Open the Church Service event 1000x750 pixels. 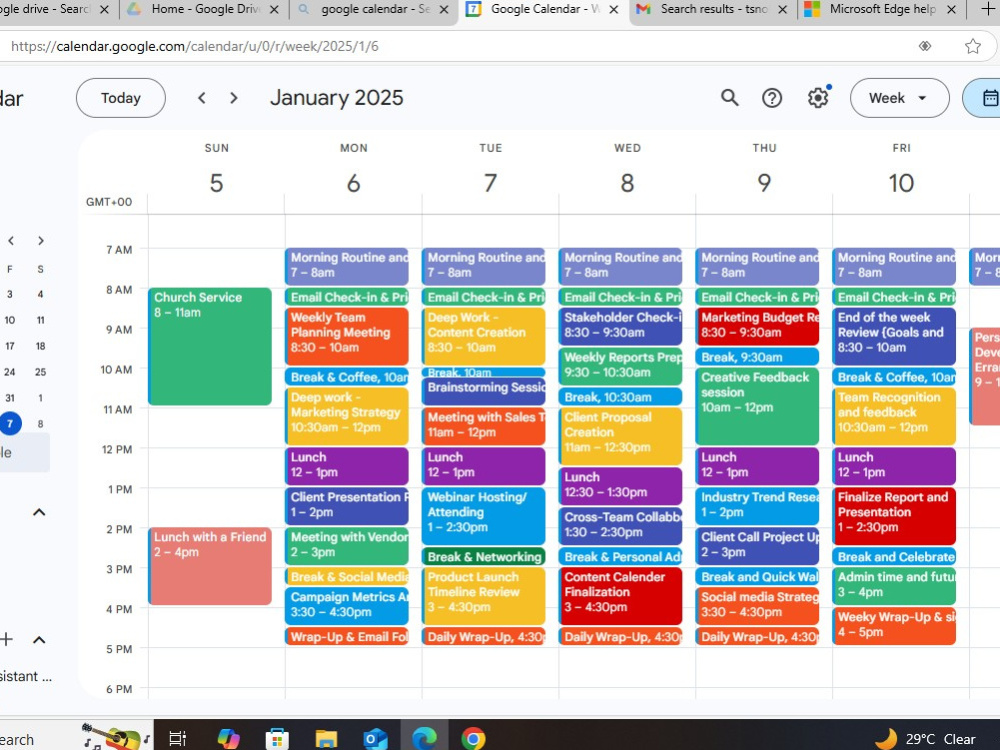210,346
